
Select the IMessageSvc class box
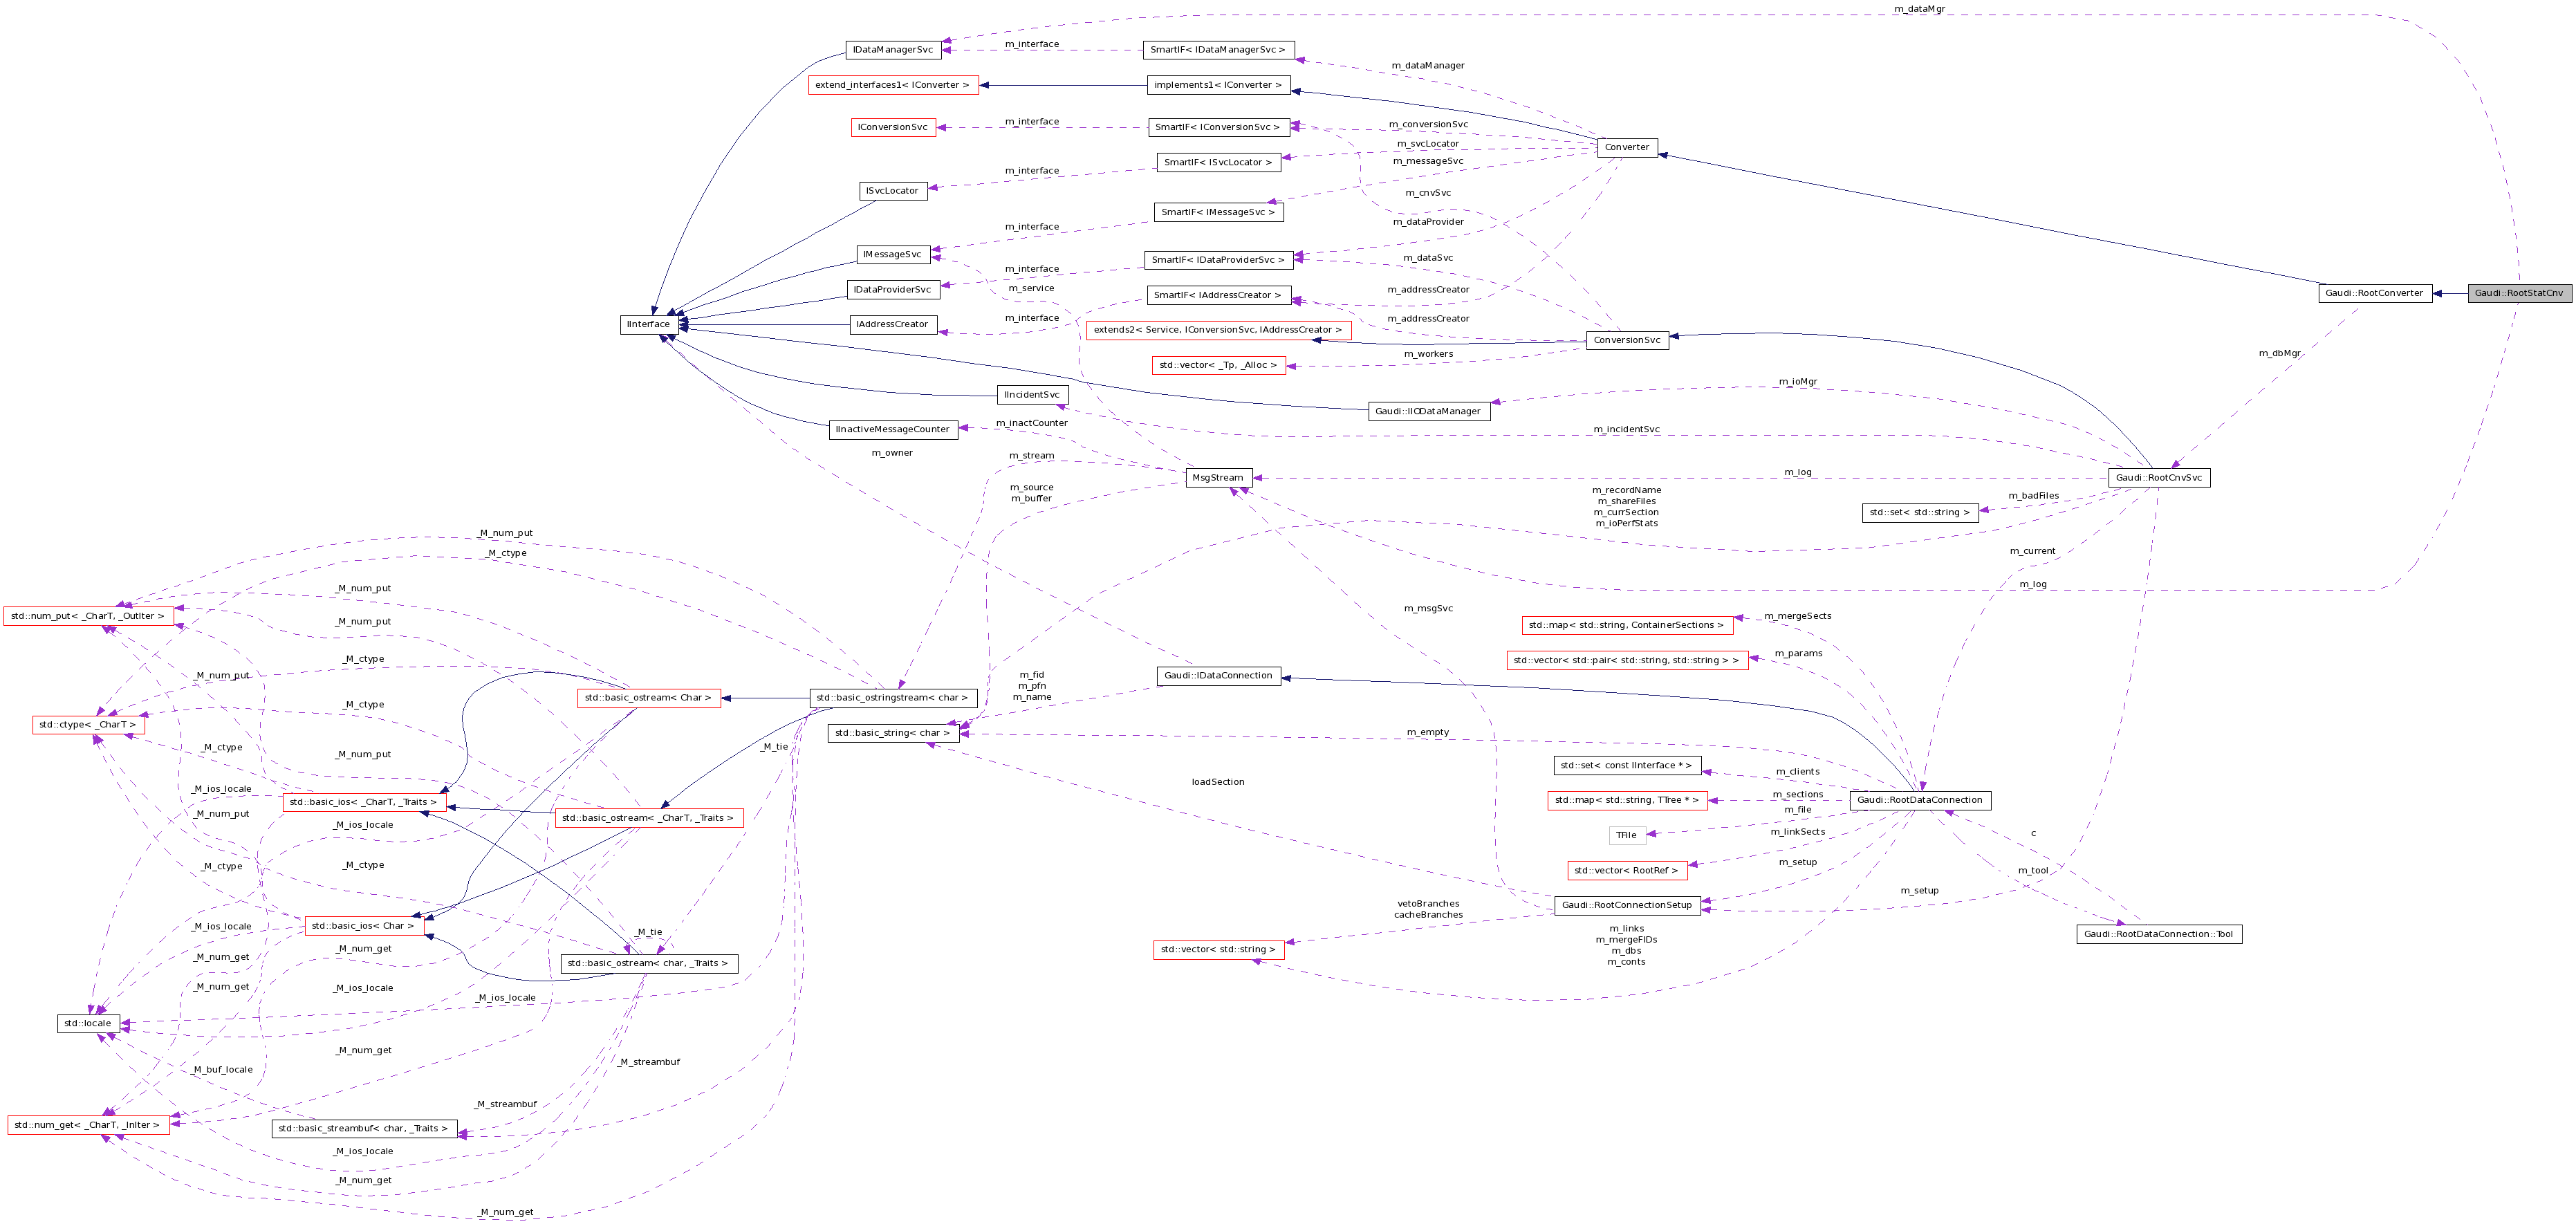coord(893,254)
